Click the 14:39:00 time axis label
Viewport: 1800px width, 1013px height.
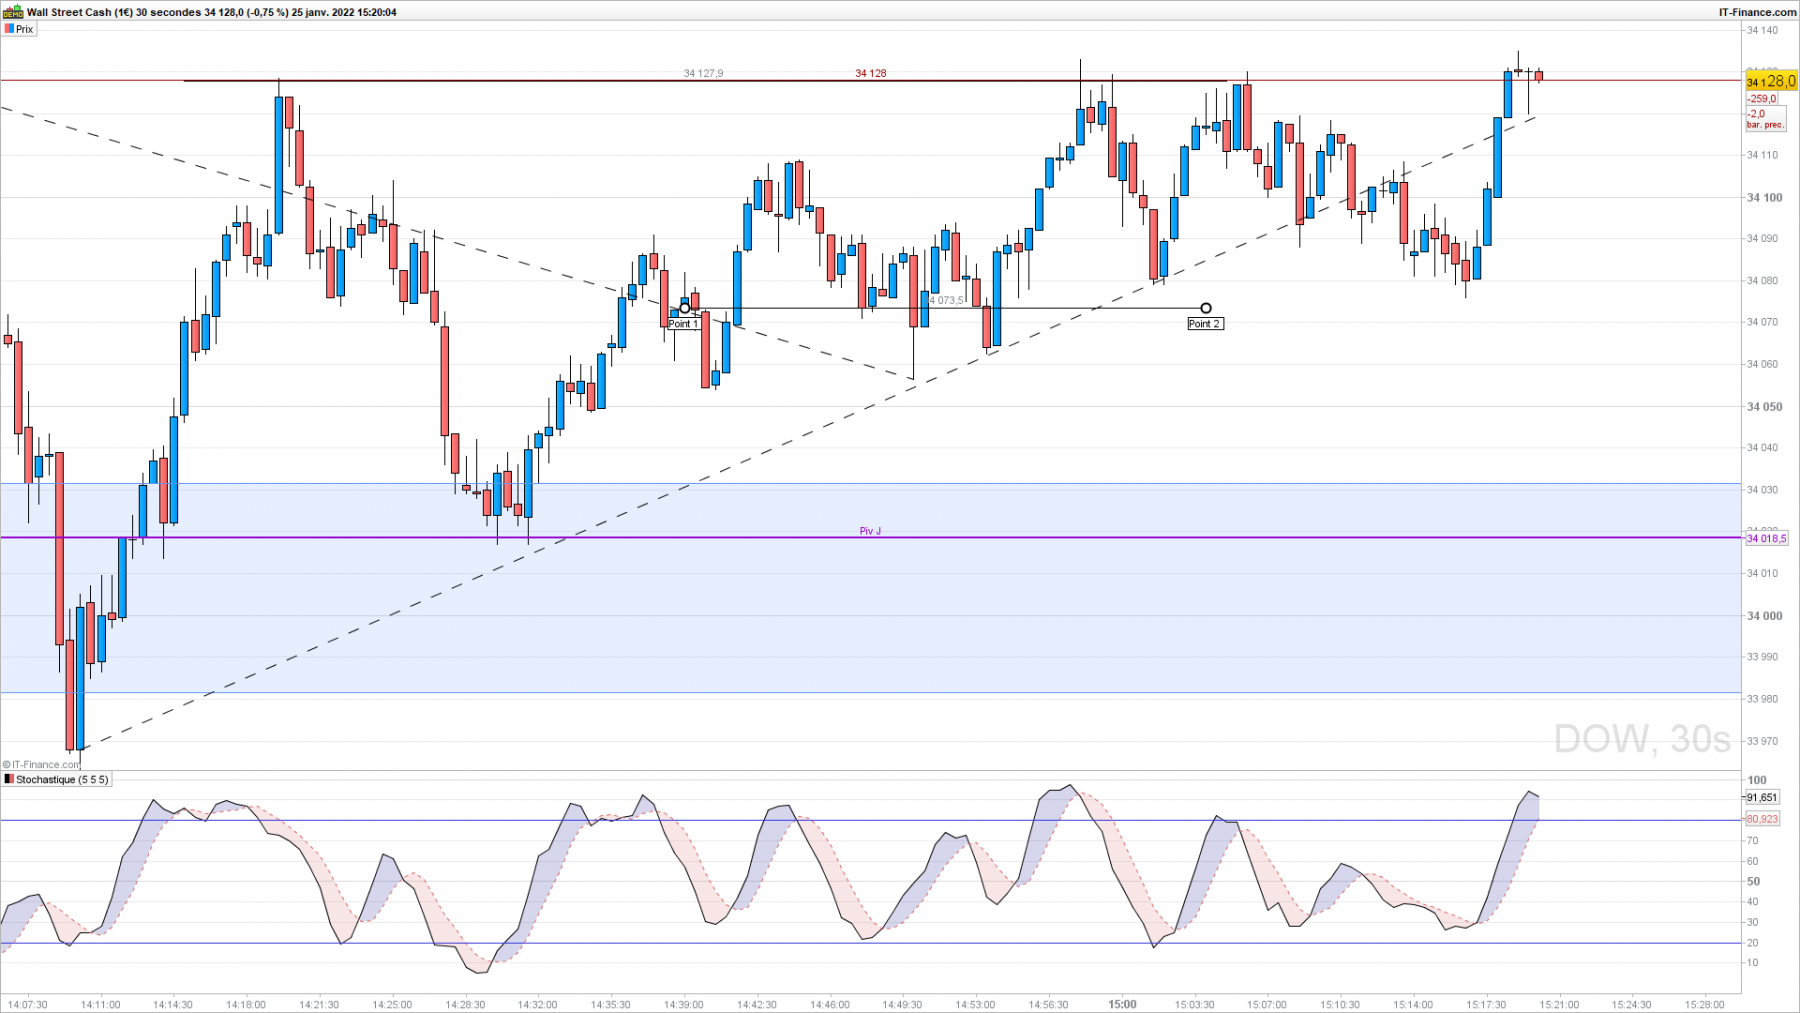(x=684, y=1004)
